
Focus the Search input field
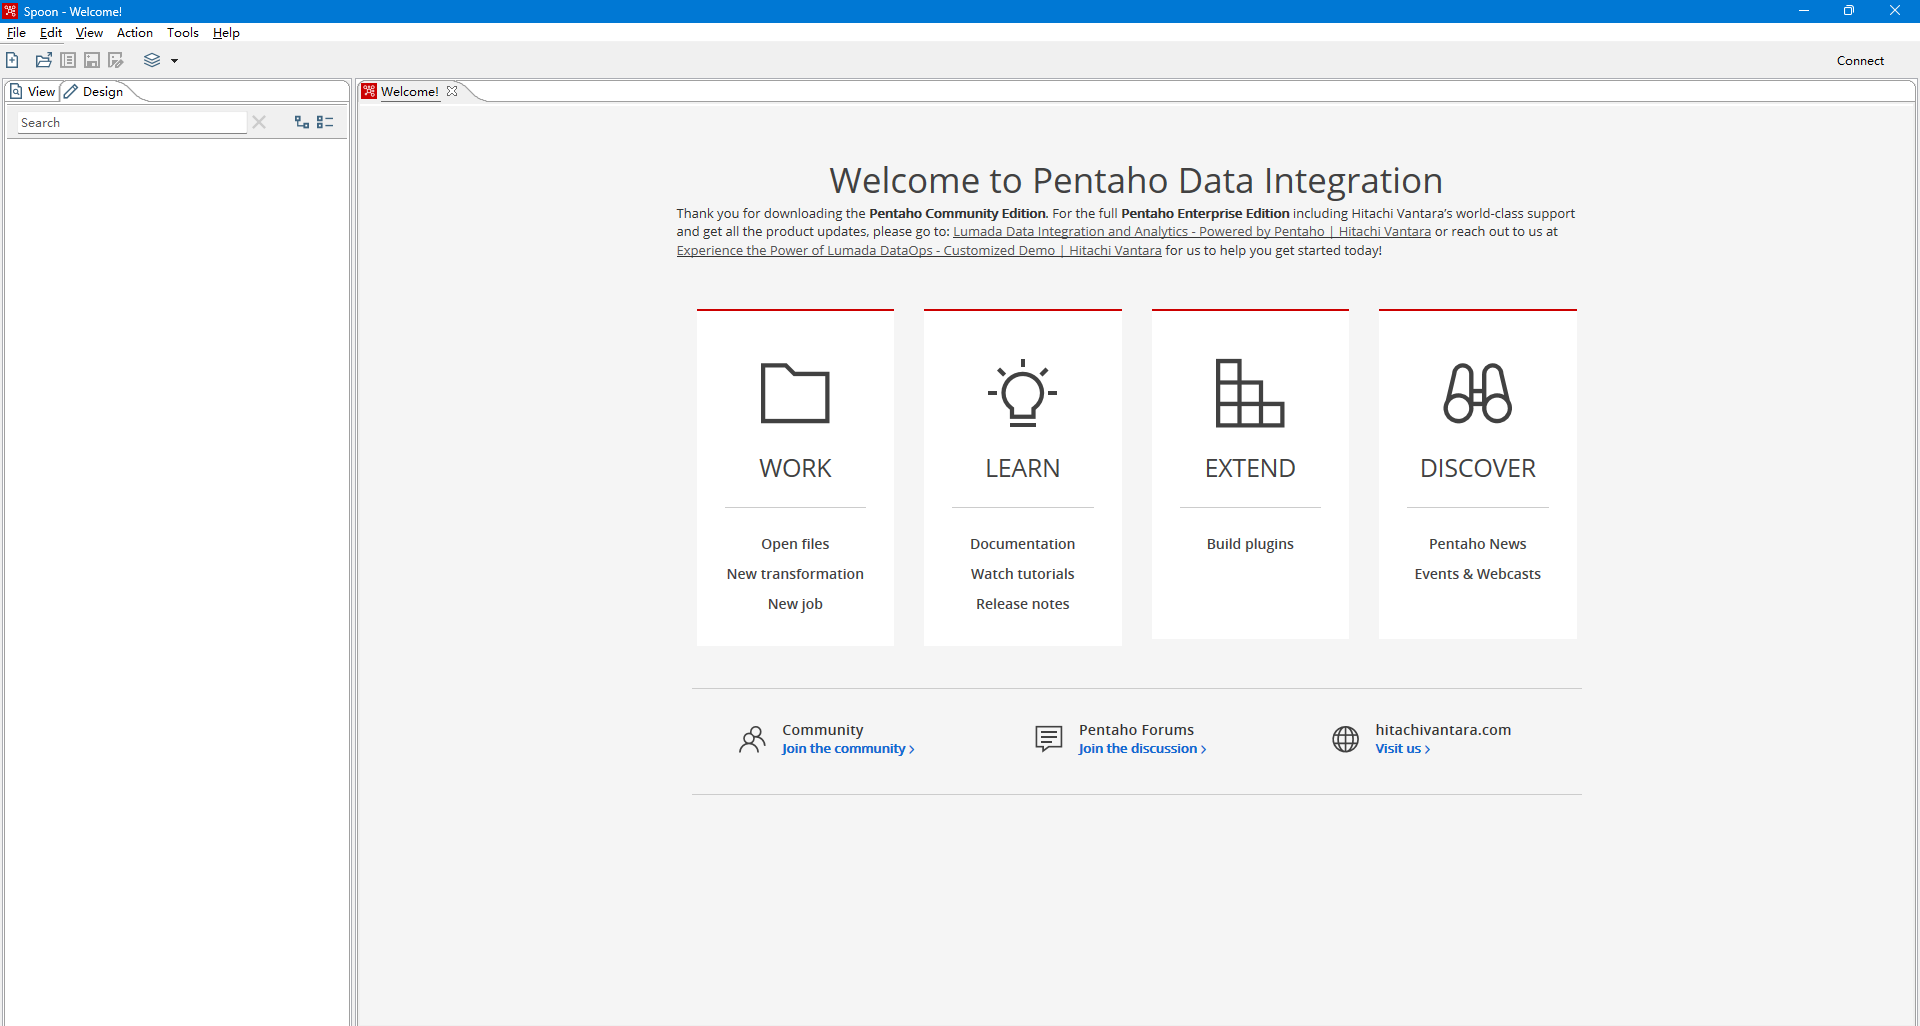[x=131, y=122]
